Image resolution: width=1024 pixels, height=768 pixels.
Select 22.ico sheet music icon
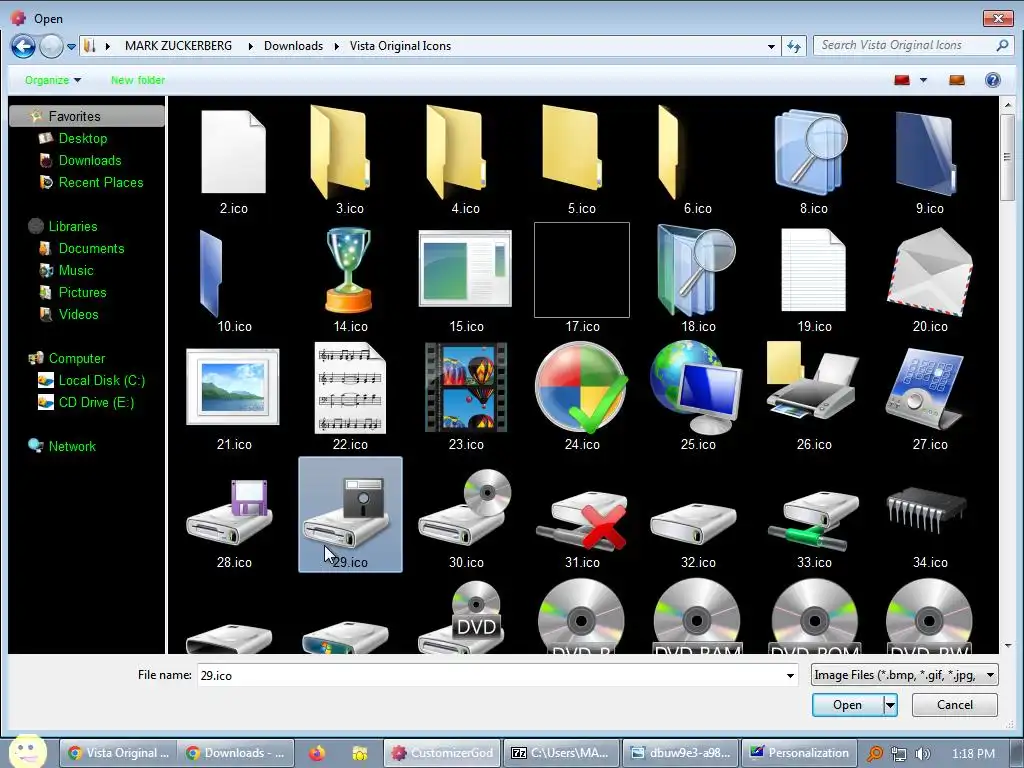pyautogui.click(x=350, y=388)
